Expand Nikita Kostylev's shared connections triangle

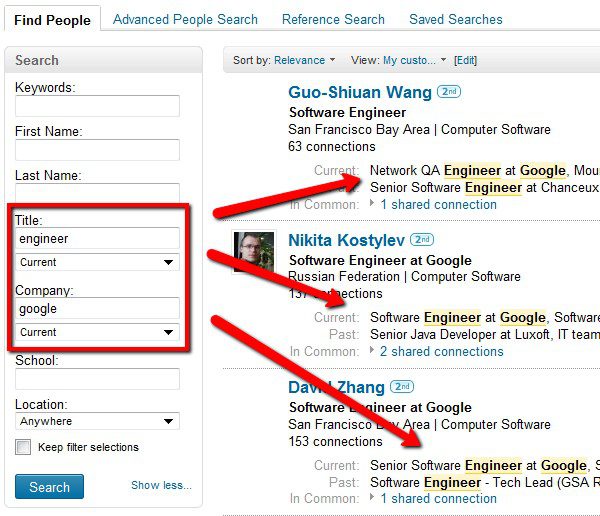(373, 351)
